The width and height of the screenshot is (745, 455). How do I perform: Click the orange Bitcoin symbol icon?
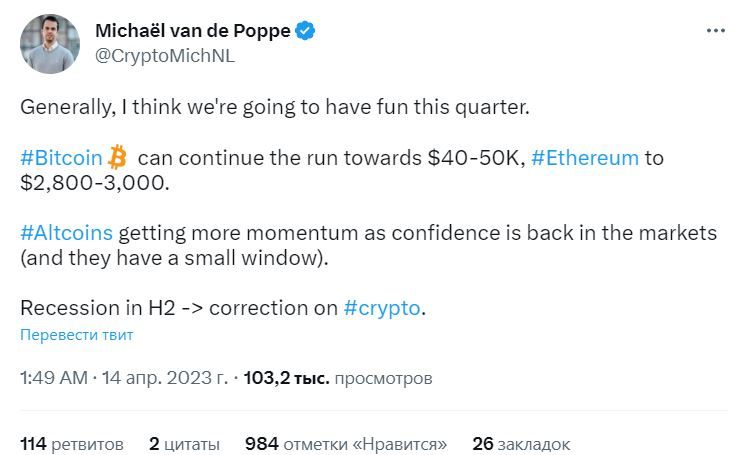(118, 158)
